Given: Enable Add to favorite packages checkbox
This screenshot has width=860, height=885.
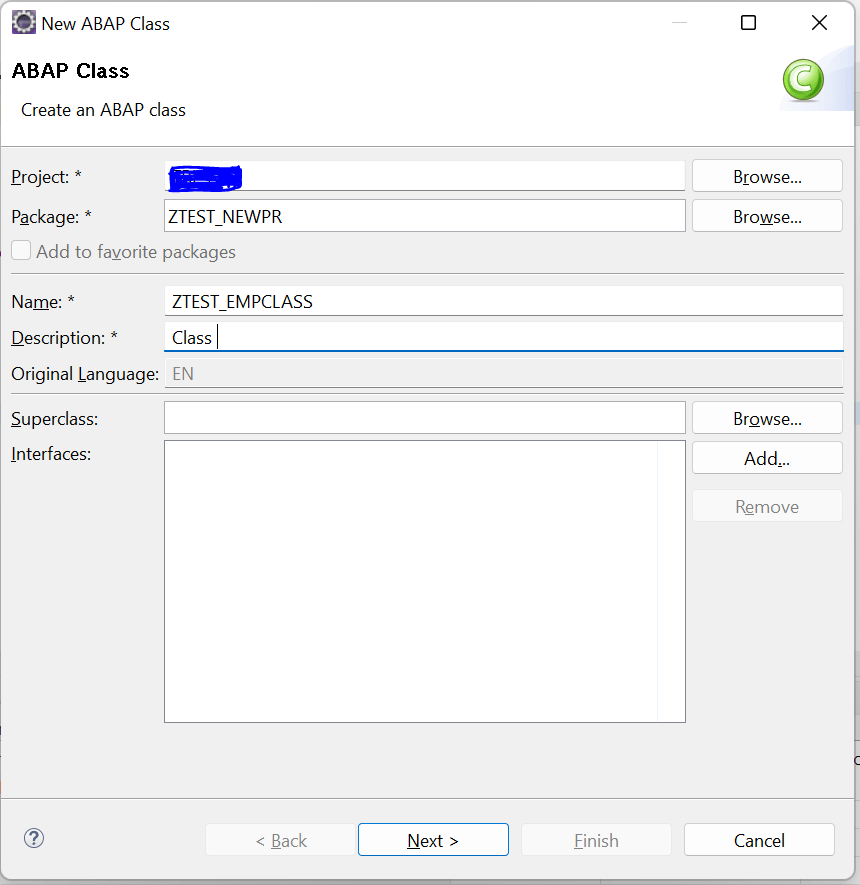Looking at the screenshot, I should point(21,250).
